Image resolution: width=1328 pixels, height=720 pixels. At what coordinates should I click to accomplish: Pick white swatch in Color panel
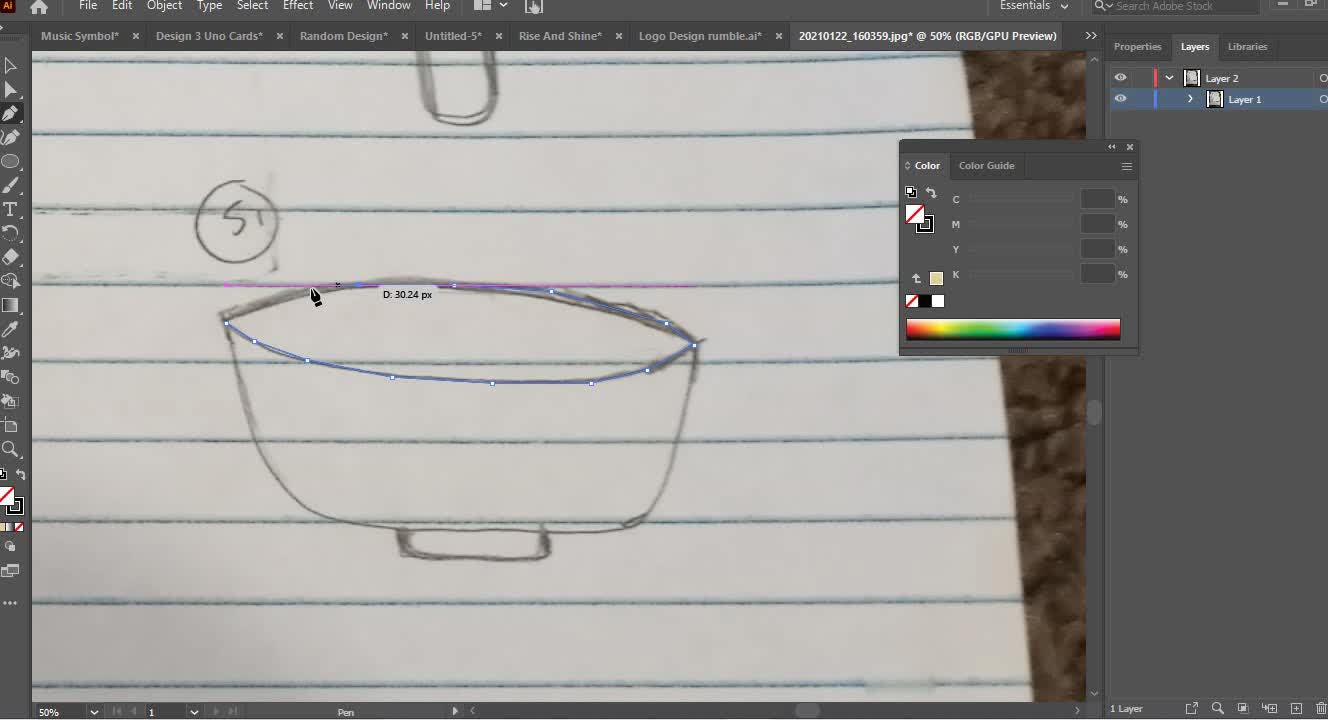(x=938, y=301)
